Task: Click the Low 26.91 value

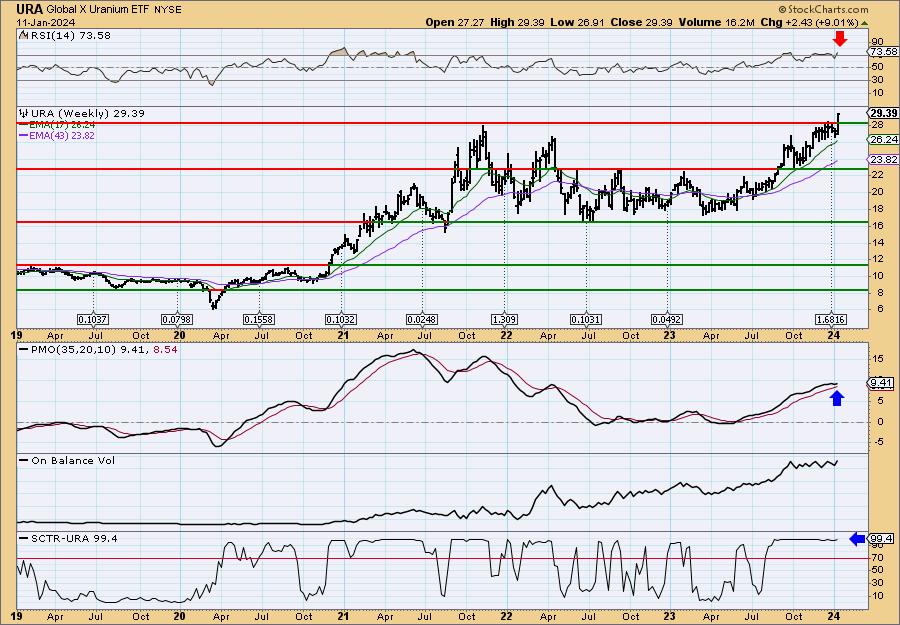Action: [577, 22]
